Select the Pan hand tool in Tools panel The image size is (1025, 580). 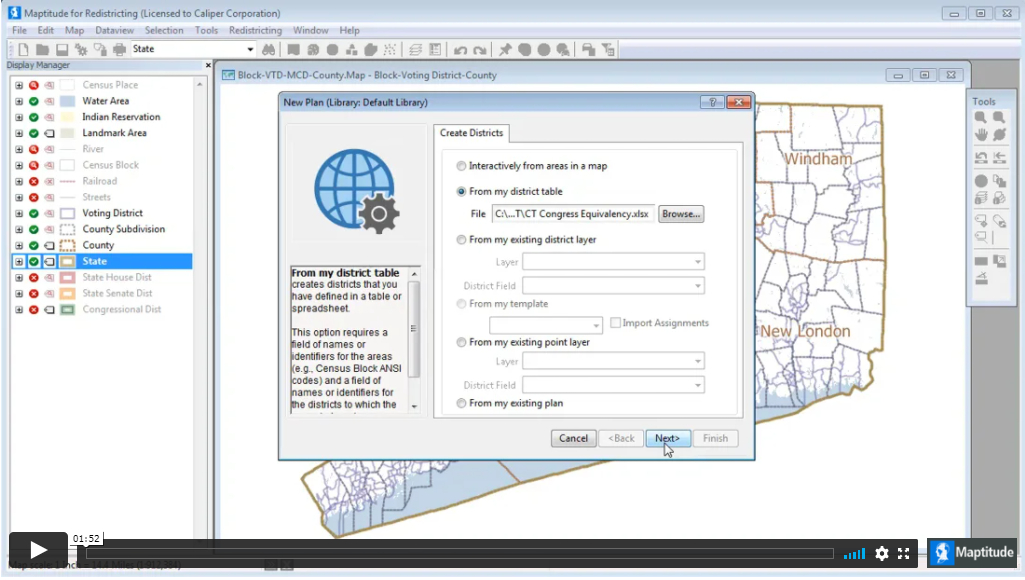981,134
